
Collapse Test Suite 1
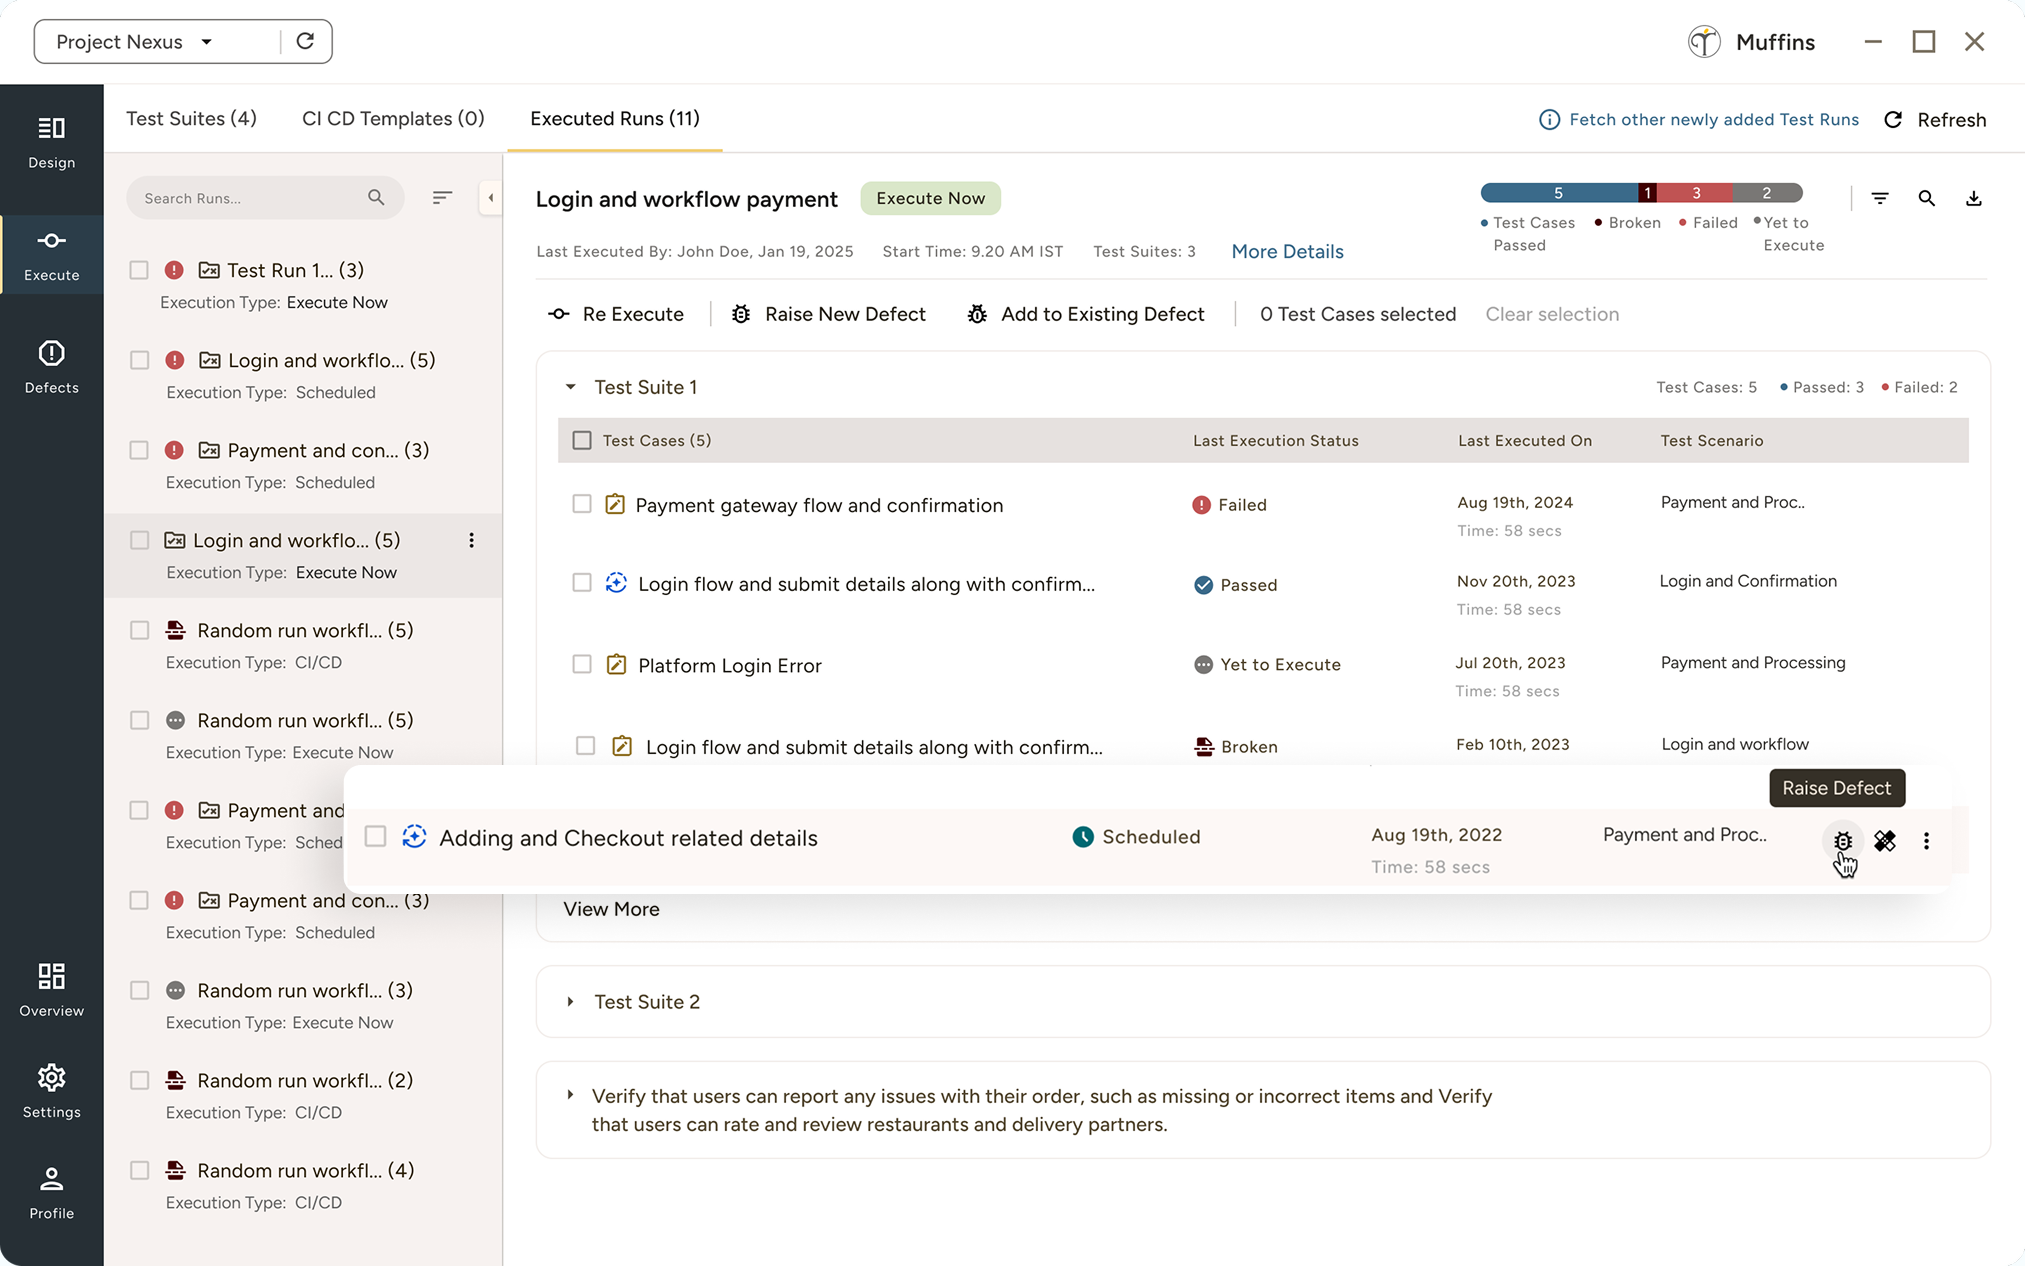coord(570,387)
